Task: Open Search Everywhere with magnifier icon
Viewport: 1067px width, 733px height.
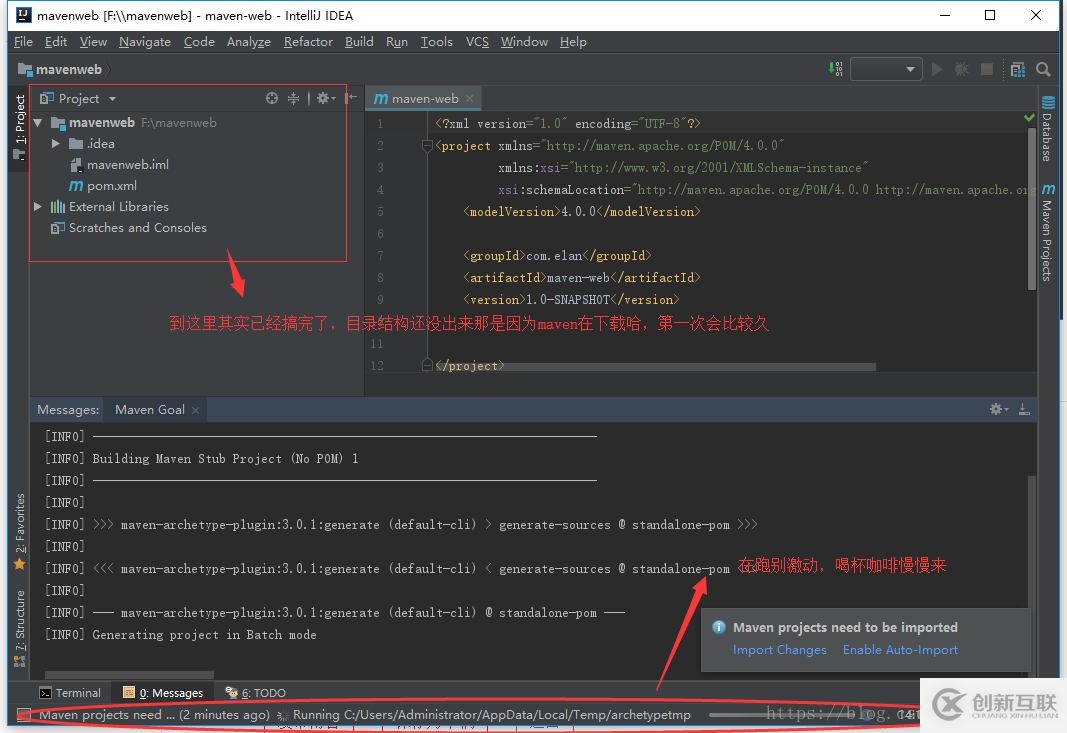Action: coord(1044,69)
